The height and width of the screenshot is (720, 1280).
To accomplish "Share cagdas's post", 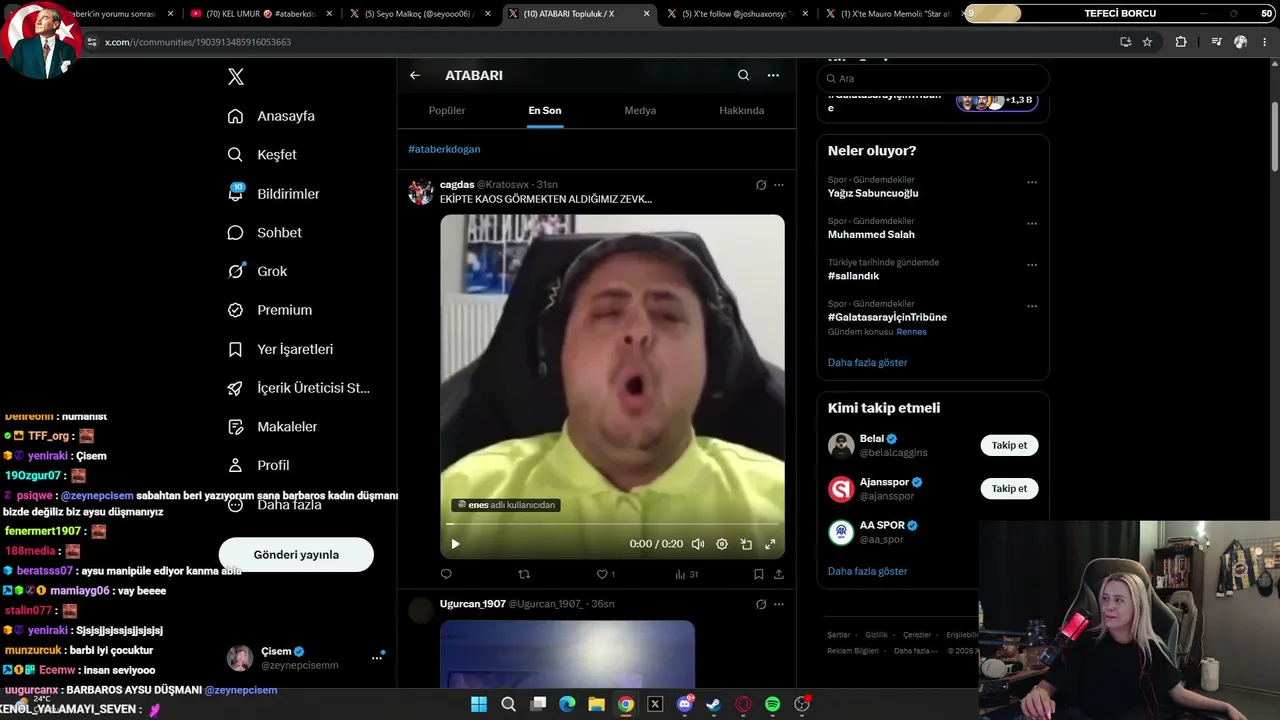I will (779, 574).
